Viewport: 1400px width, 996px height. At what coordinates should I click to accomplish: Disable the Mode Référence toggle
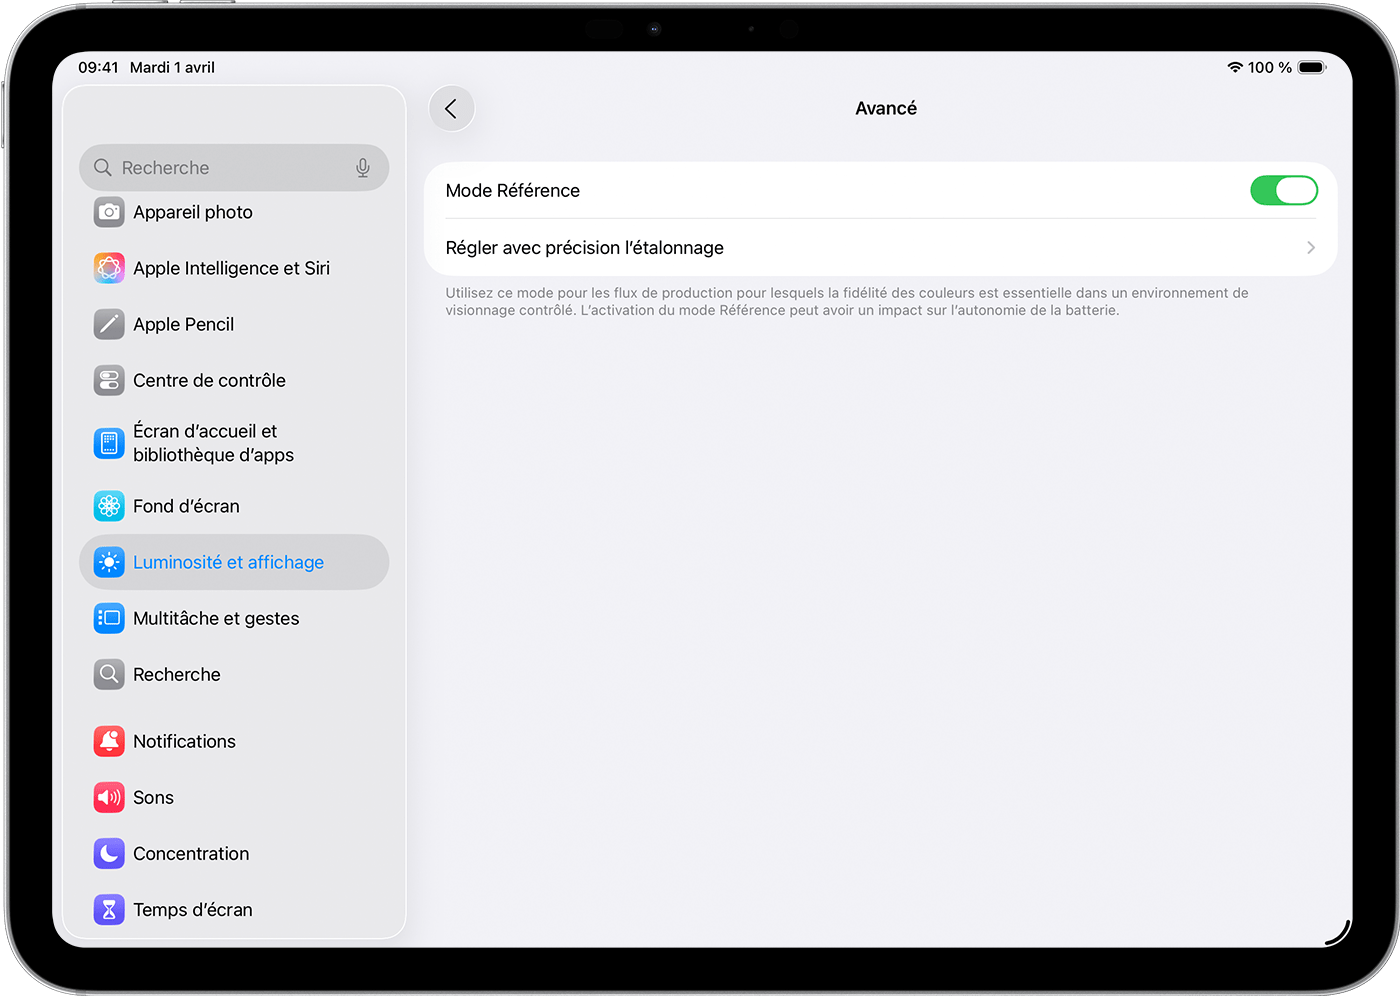tap(1283, 190)
